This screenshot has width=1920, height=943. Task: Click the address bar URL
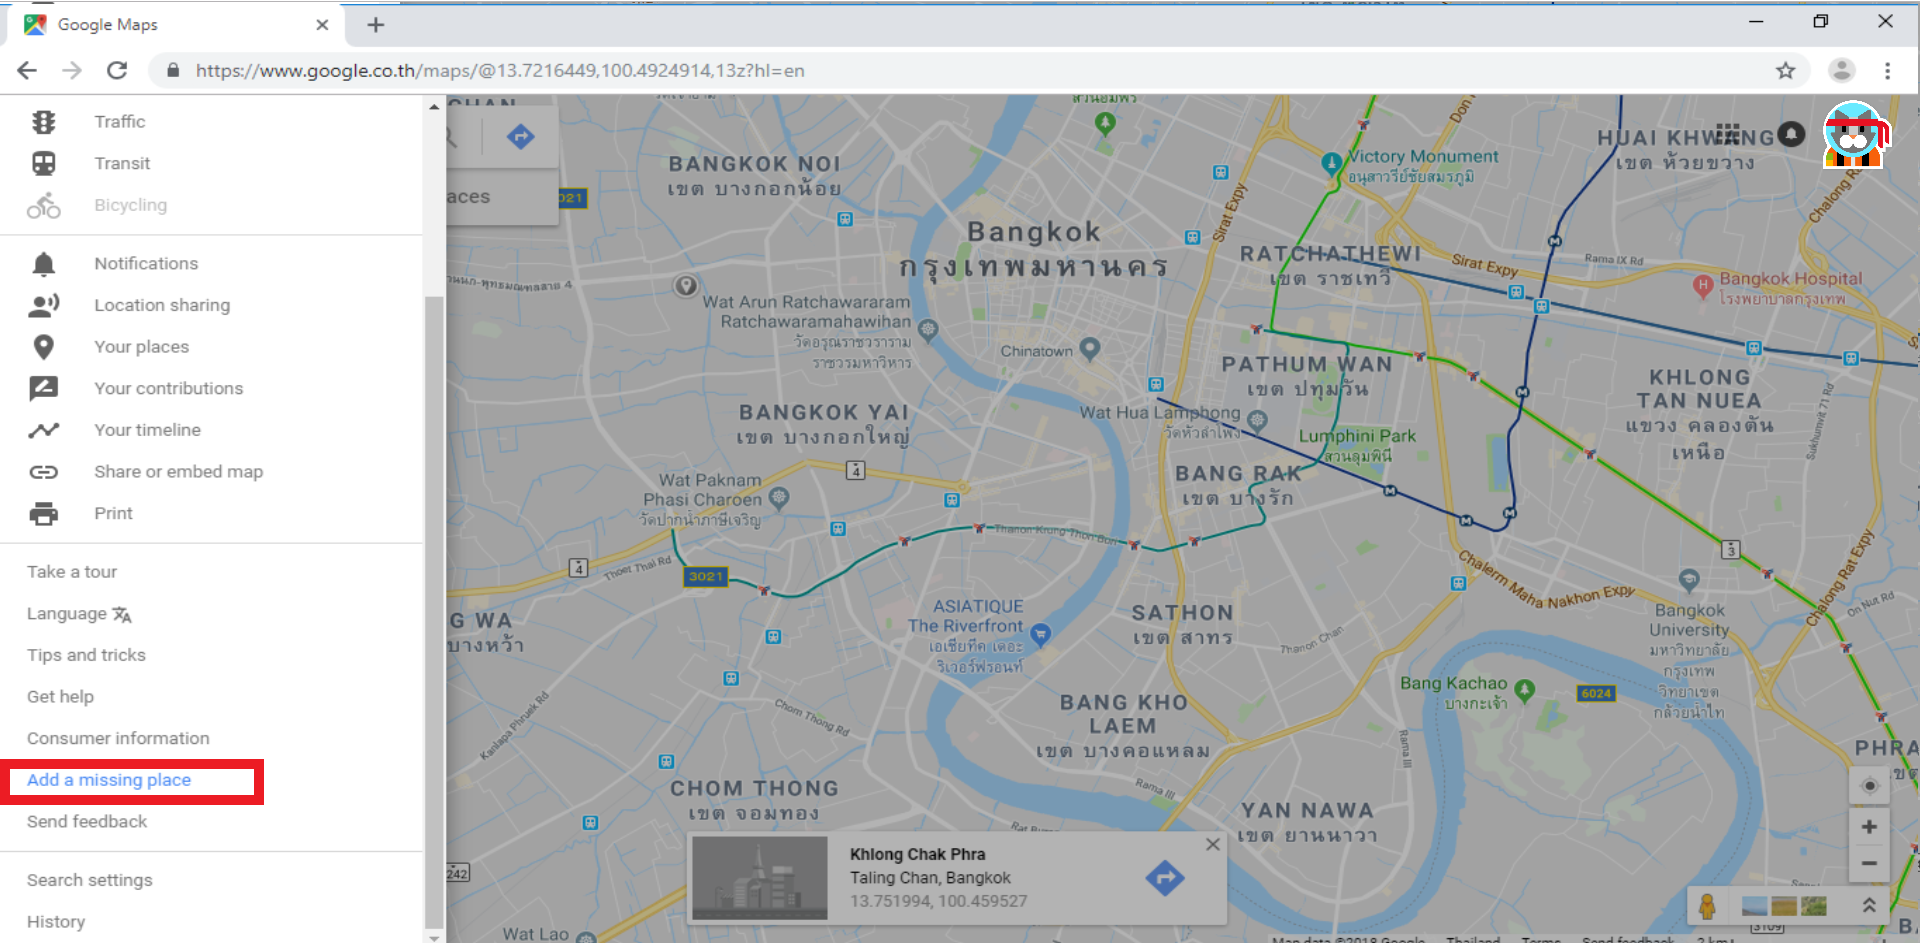click(x=500, y=70)
